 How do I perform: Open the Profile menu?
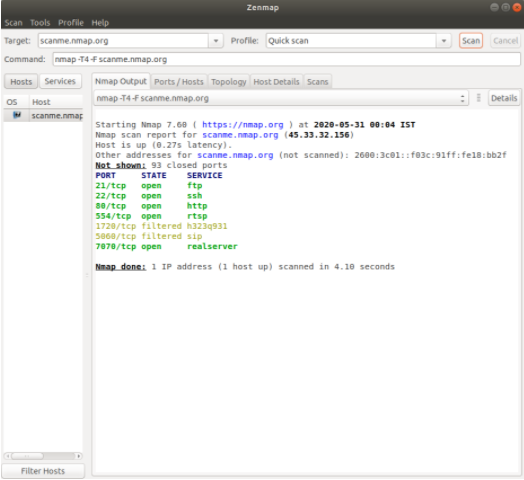pos(71,23)
